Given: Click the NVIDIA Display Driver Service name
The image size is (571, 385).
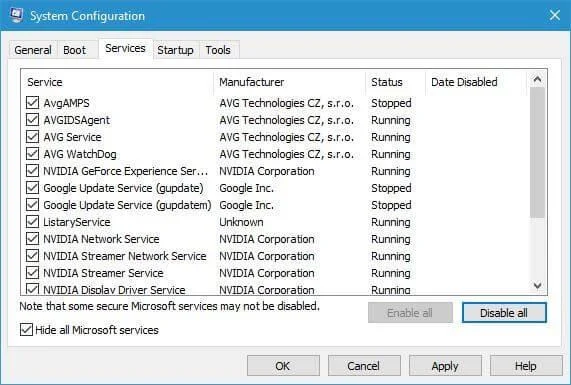Looking at the screenshot, I should 114,290.
